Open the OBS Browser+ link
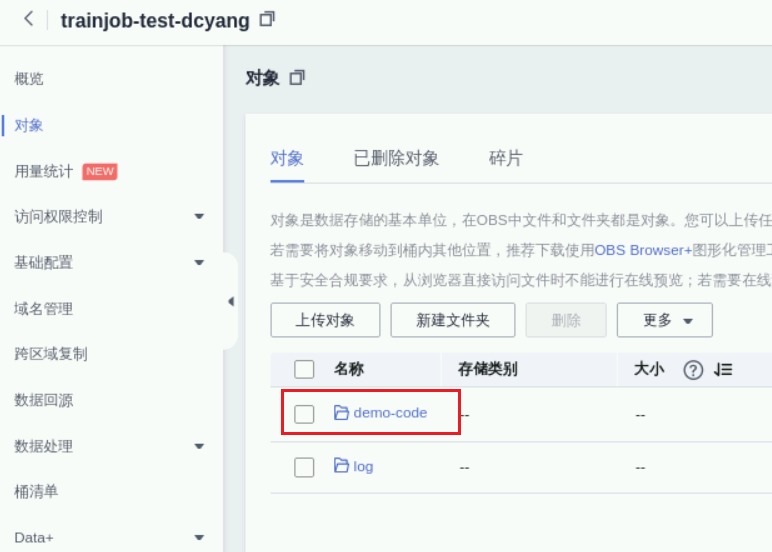 [x=643, y=250]
